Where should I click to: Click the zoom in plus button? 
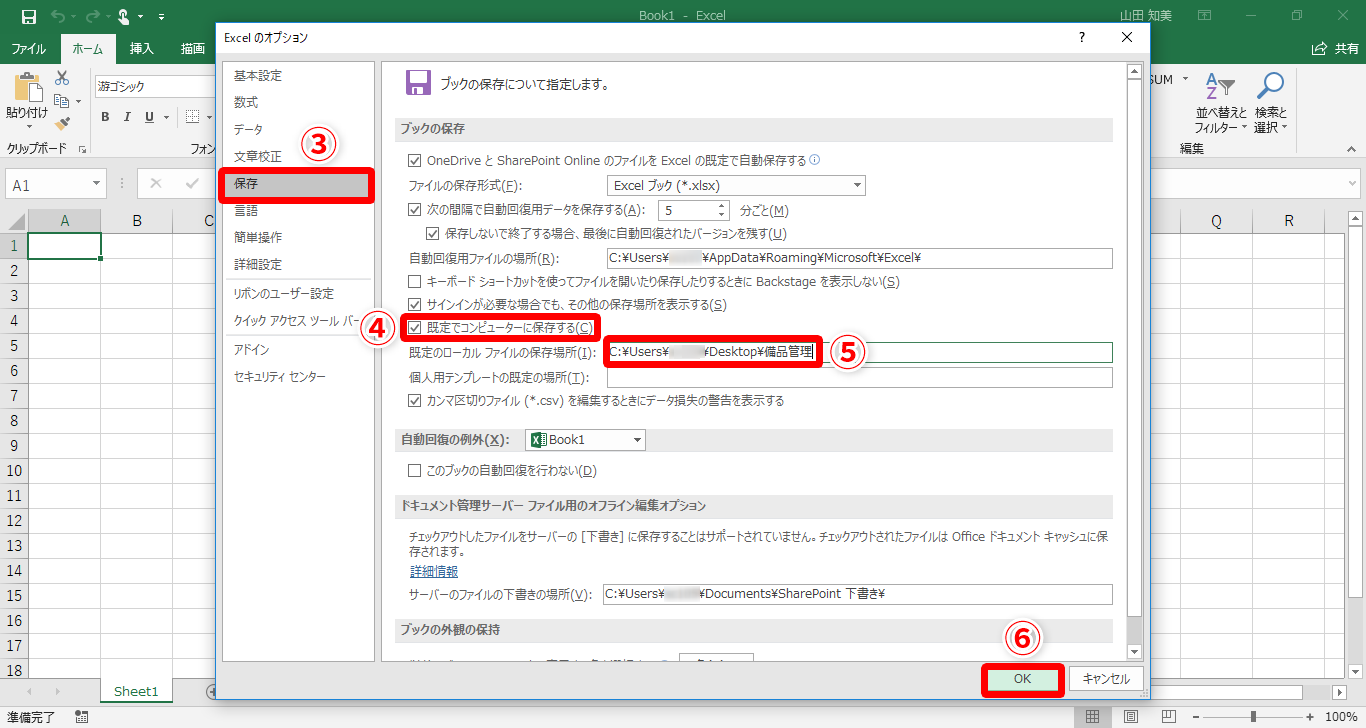tap(1311, 717)
